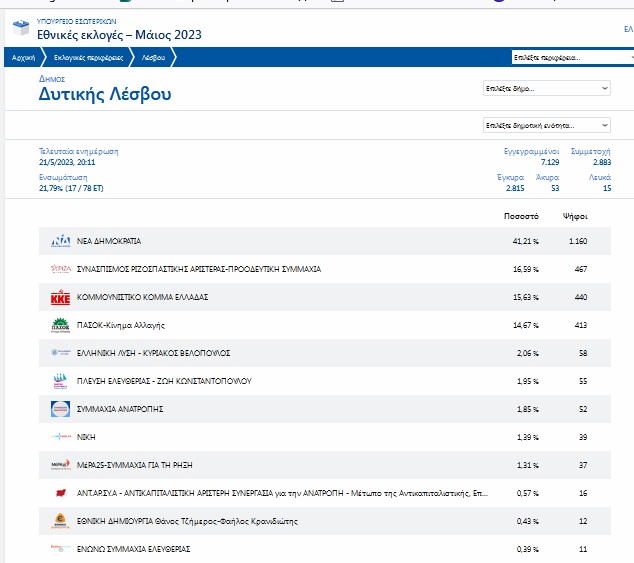
Task: Click the turnout value 2.883
Action: [602, 162]
